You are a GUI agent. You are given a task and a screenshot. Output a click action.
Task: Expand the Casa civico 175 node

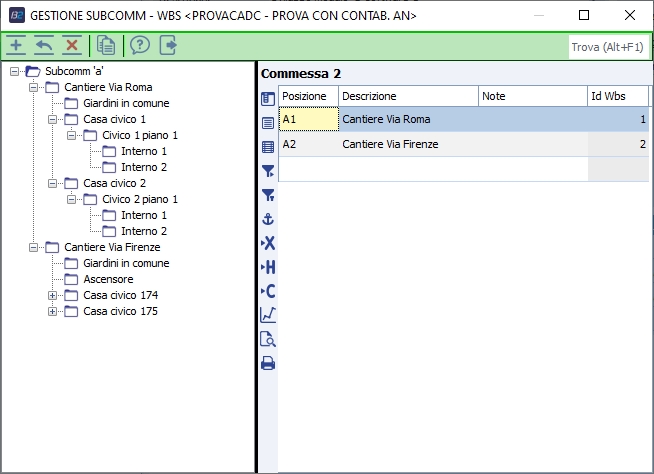(53, 312)
